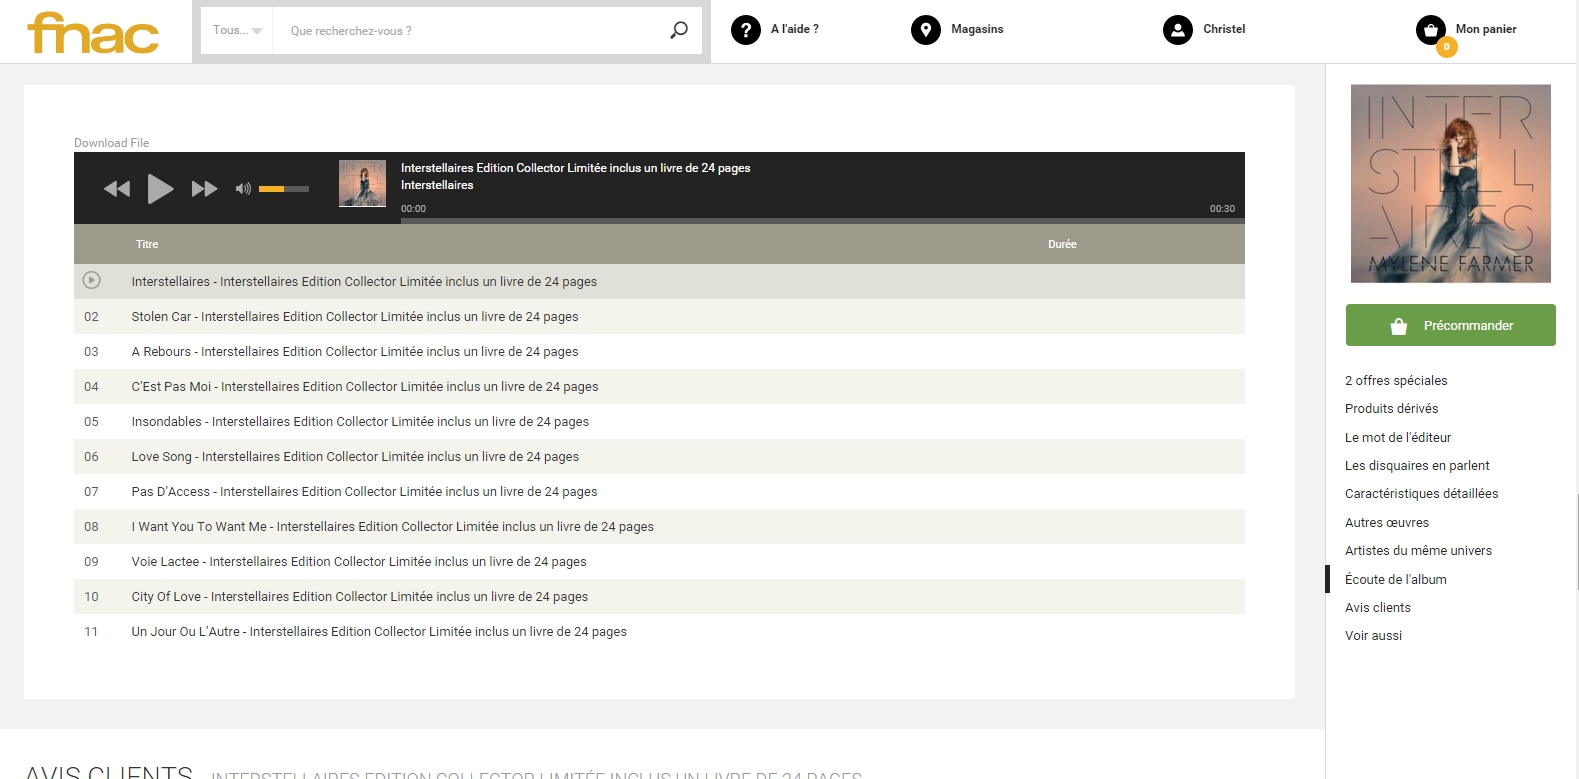Open the Mon panier basket icon
The height and width of the screenshot is (779, 1579).
1431,30
